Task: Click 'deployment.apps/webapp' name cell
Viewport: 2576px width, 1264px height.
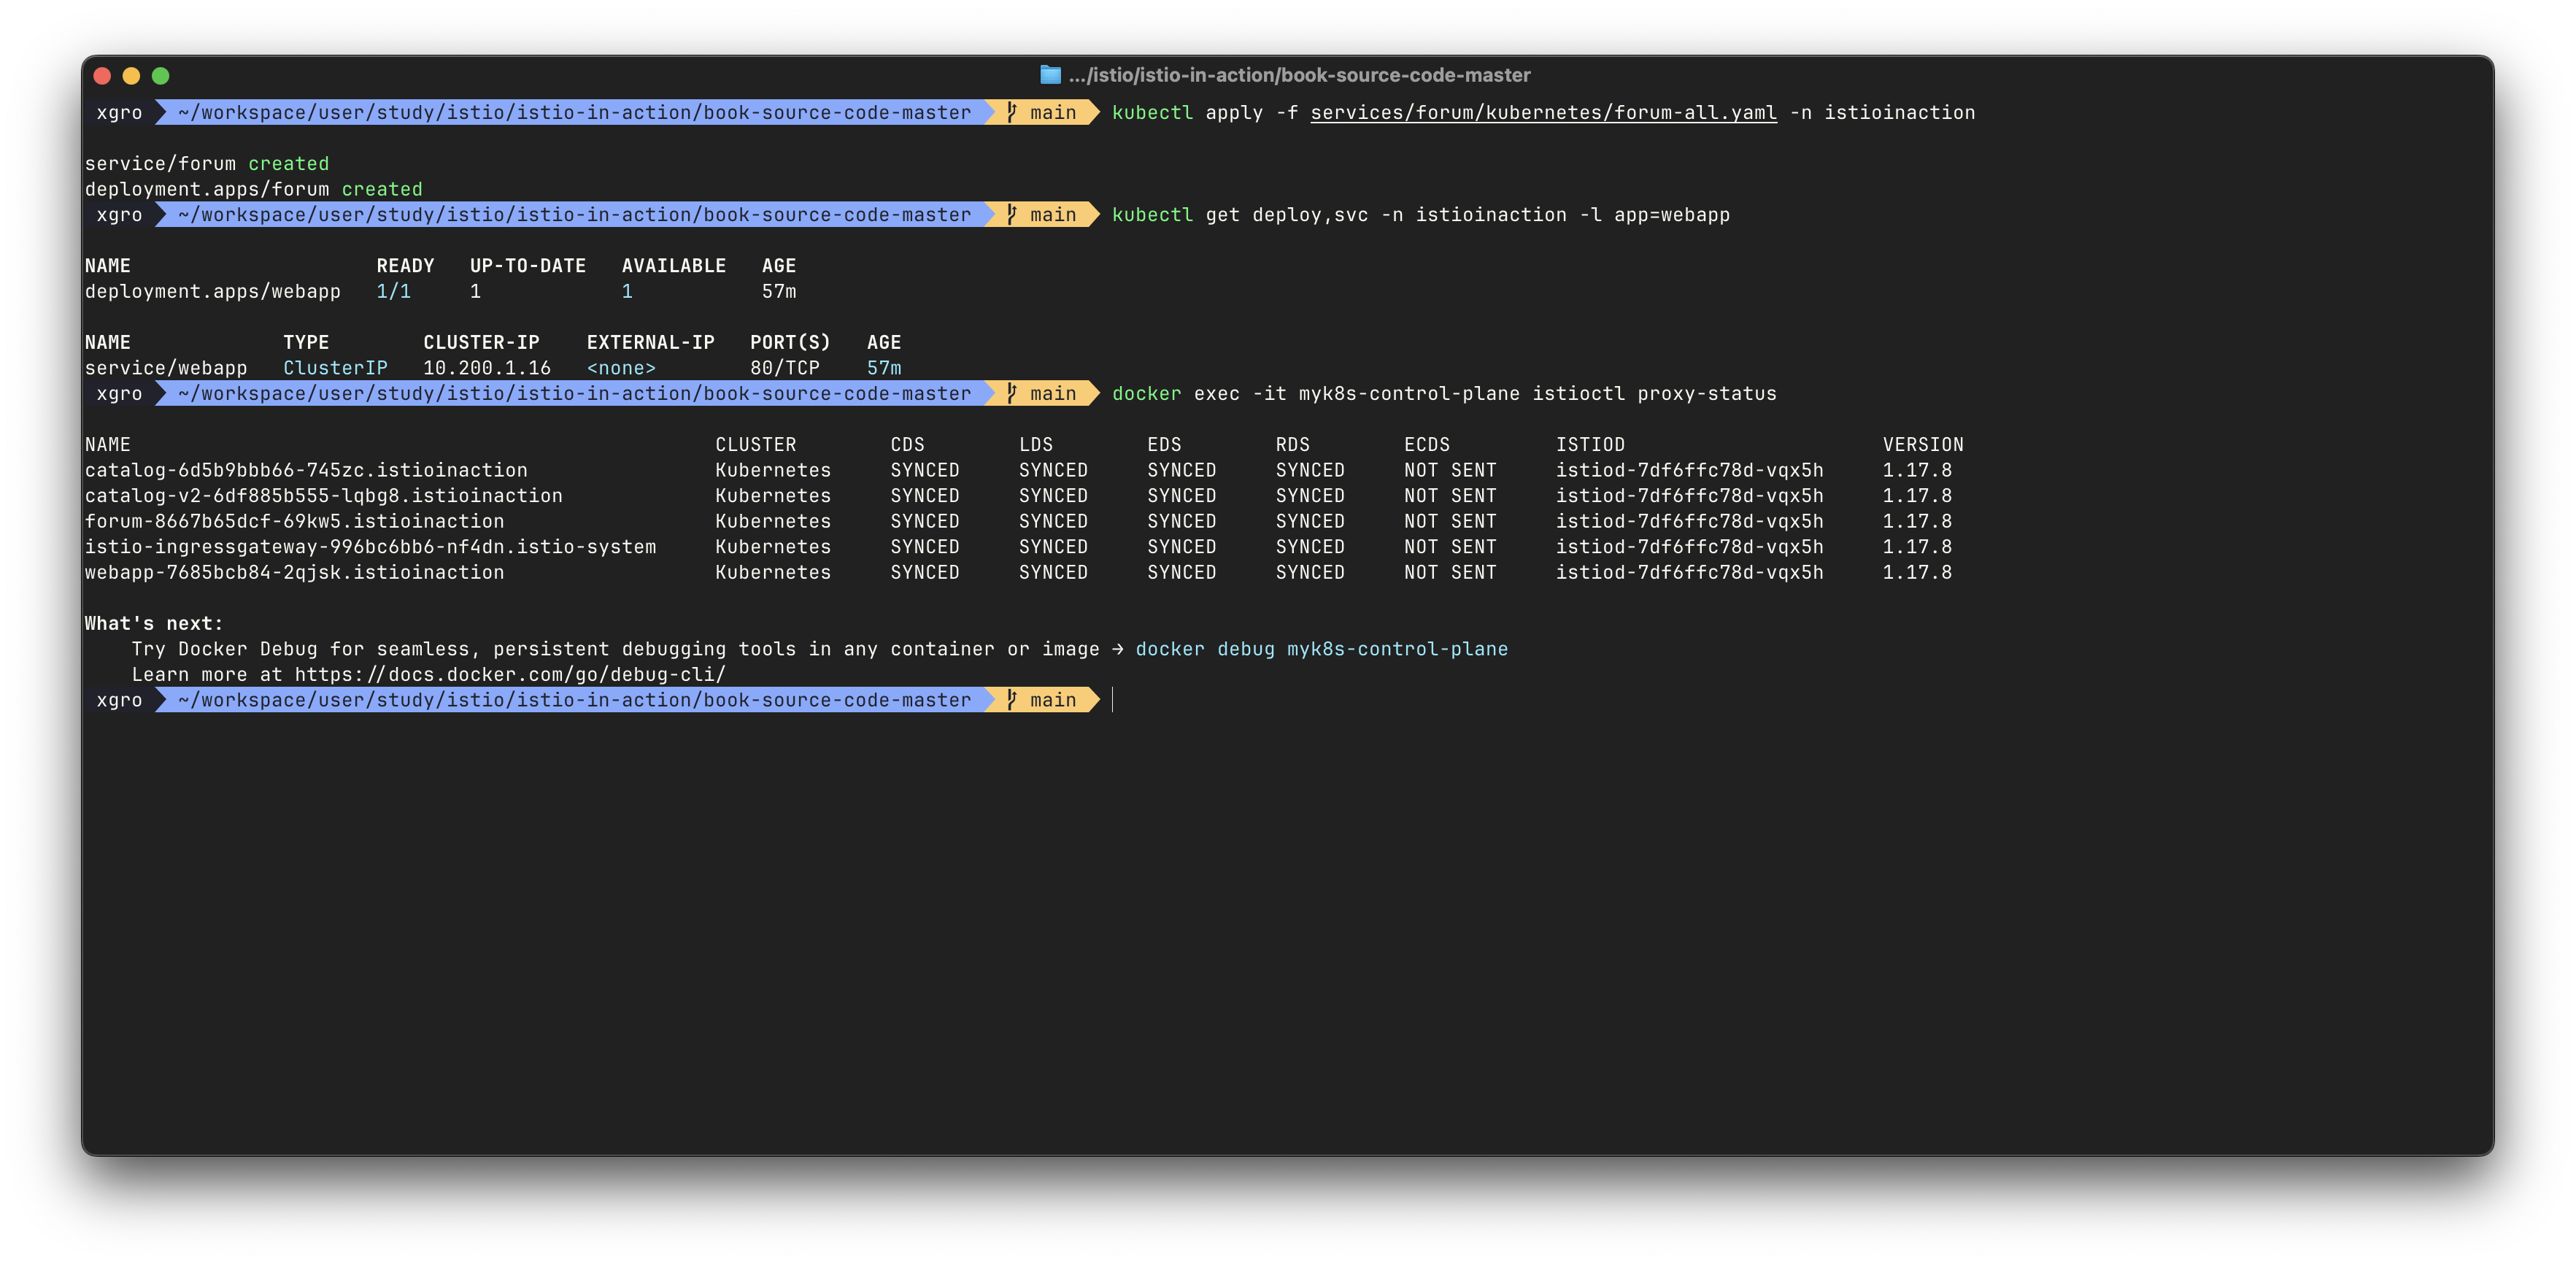Action: [213, 292]
